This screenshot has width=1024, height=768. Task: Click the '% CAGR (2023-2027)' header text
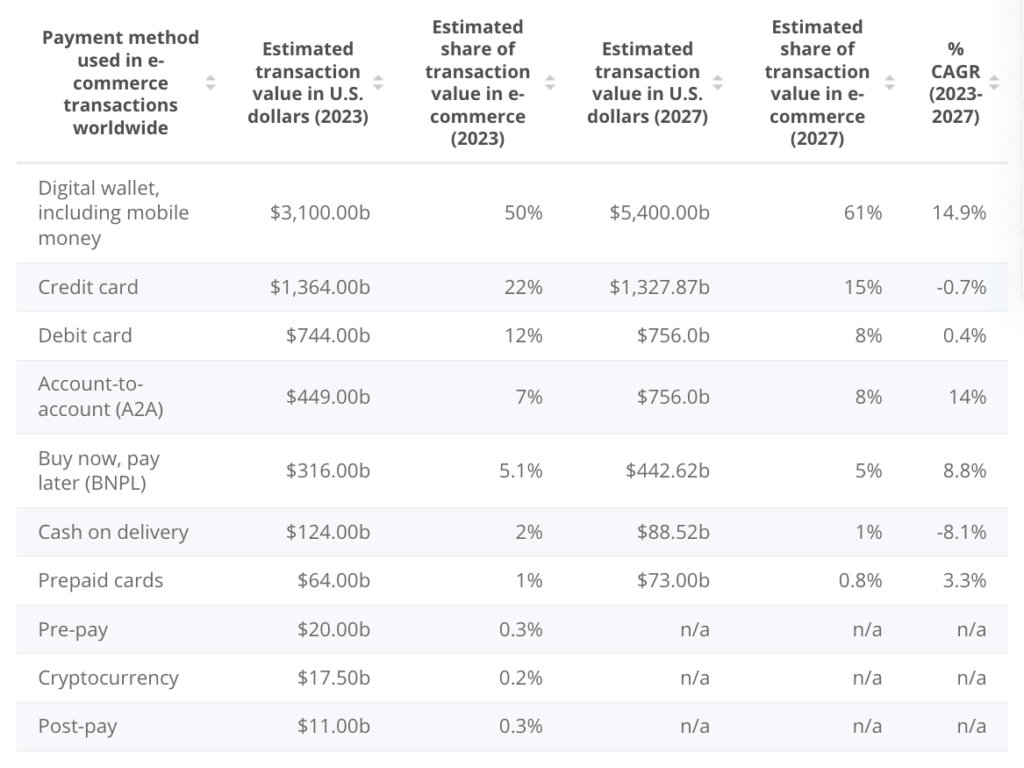coord(954,83)
